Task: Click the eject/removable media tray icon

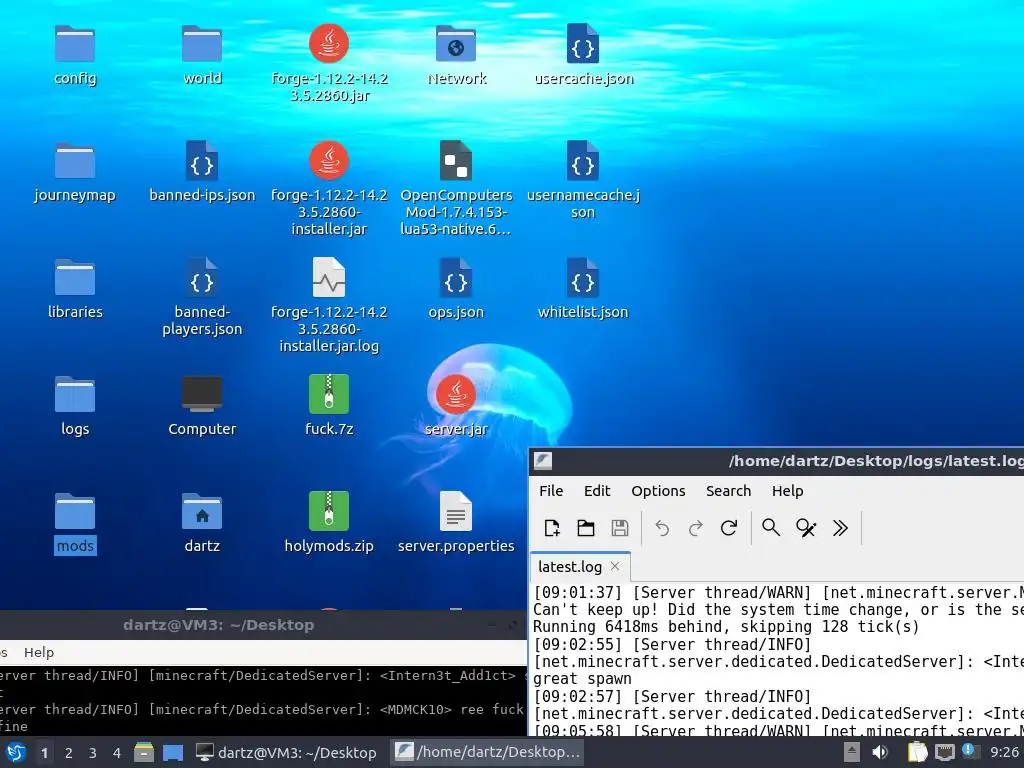Action: click(x=851, y=752)
